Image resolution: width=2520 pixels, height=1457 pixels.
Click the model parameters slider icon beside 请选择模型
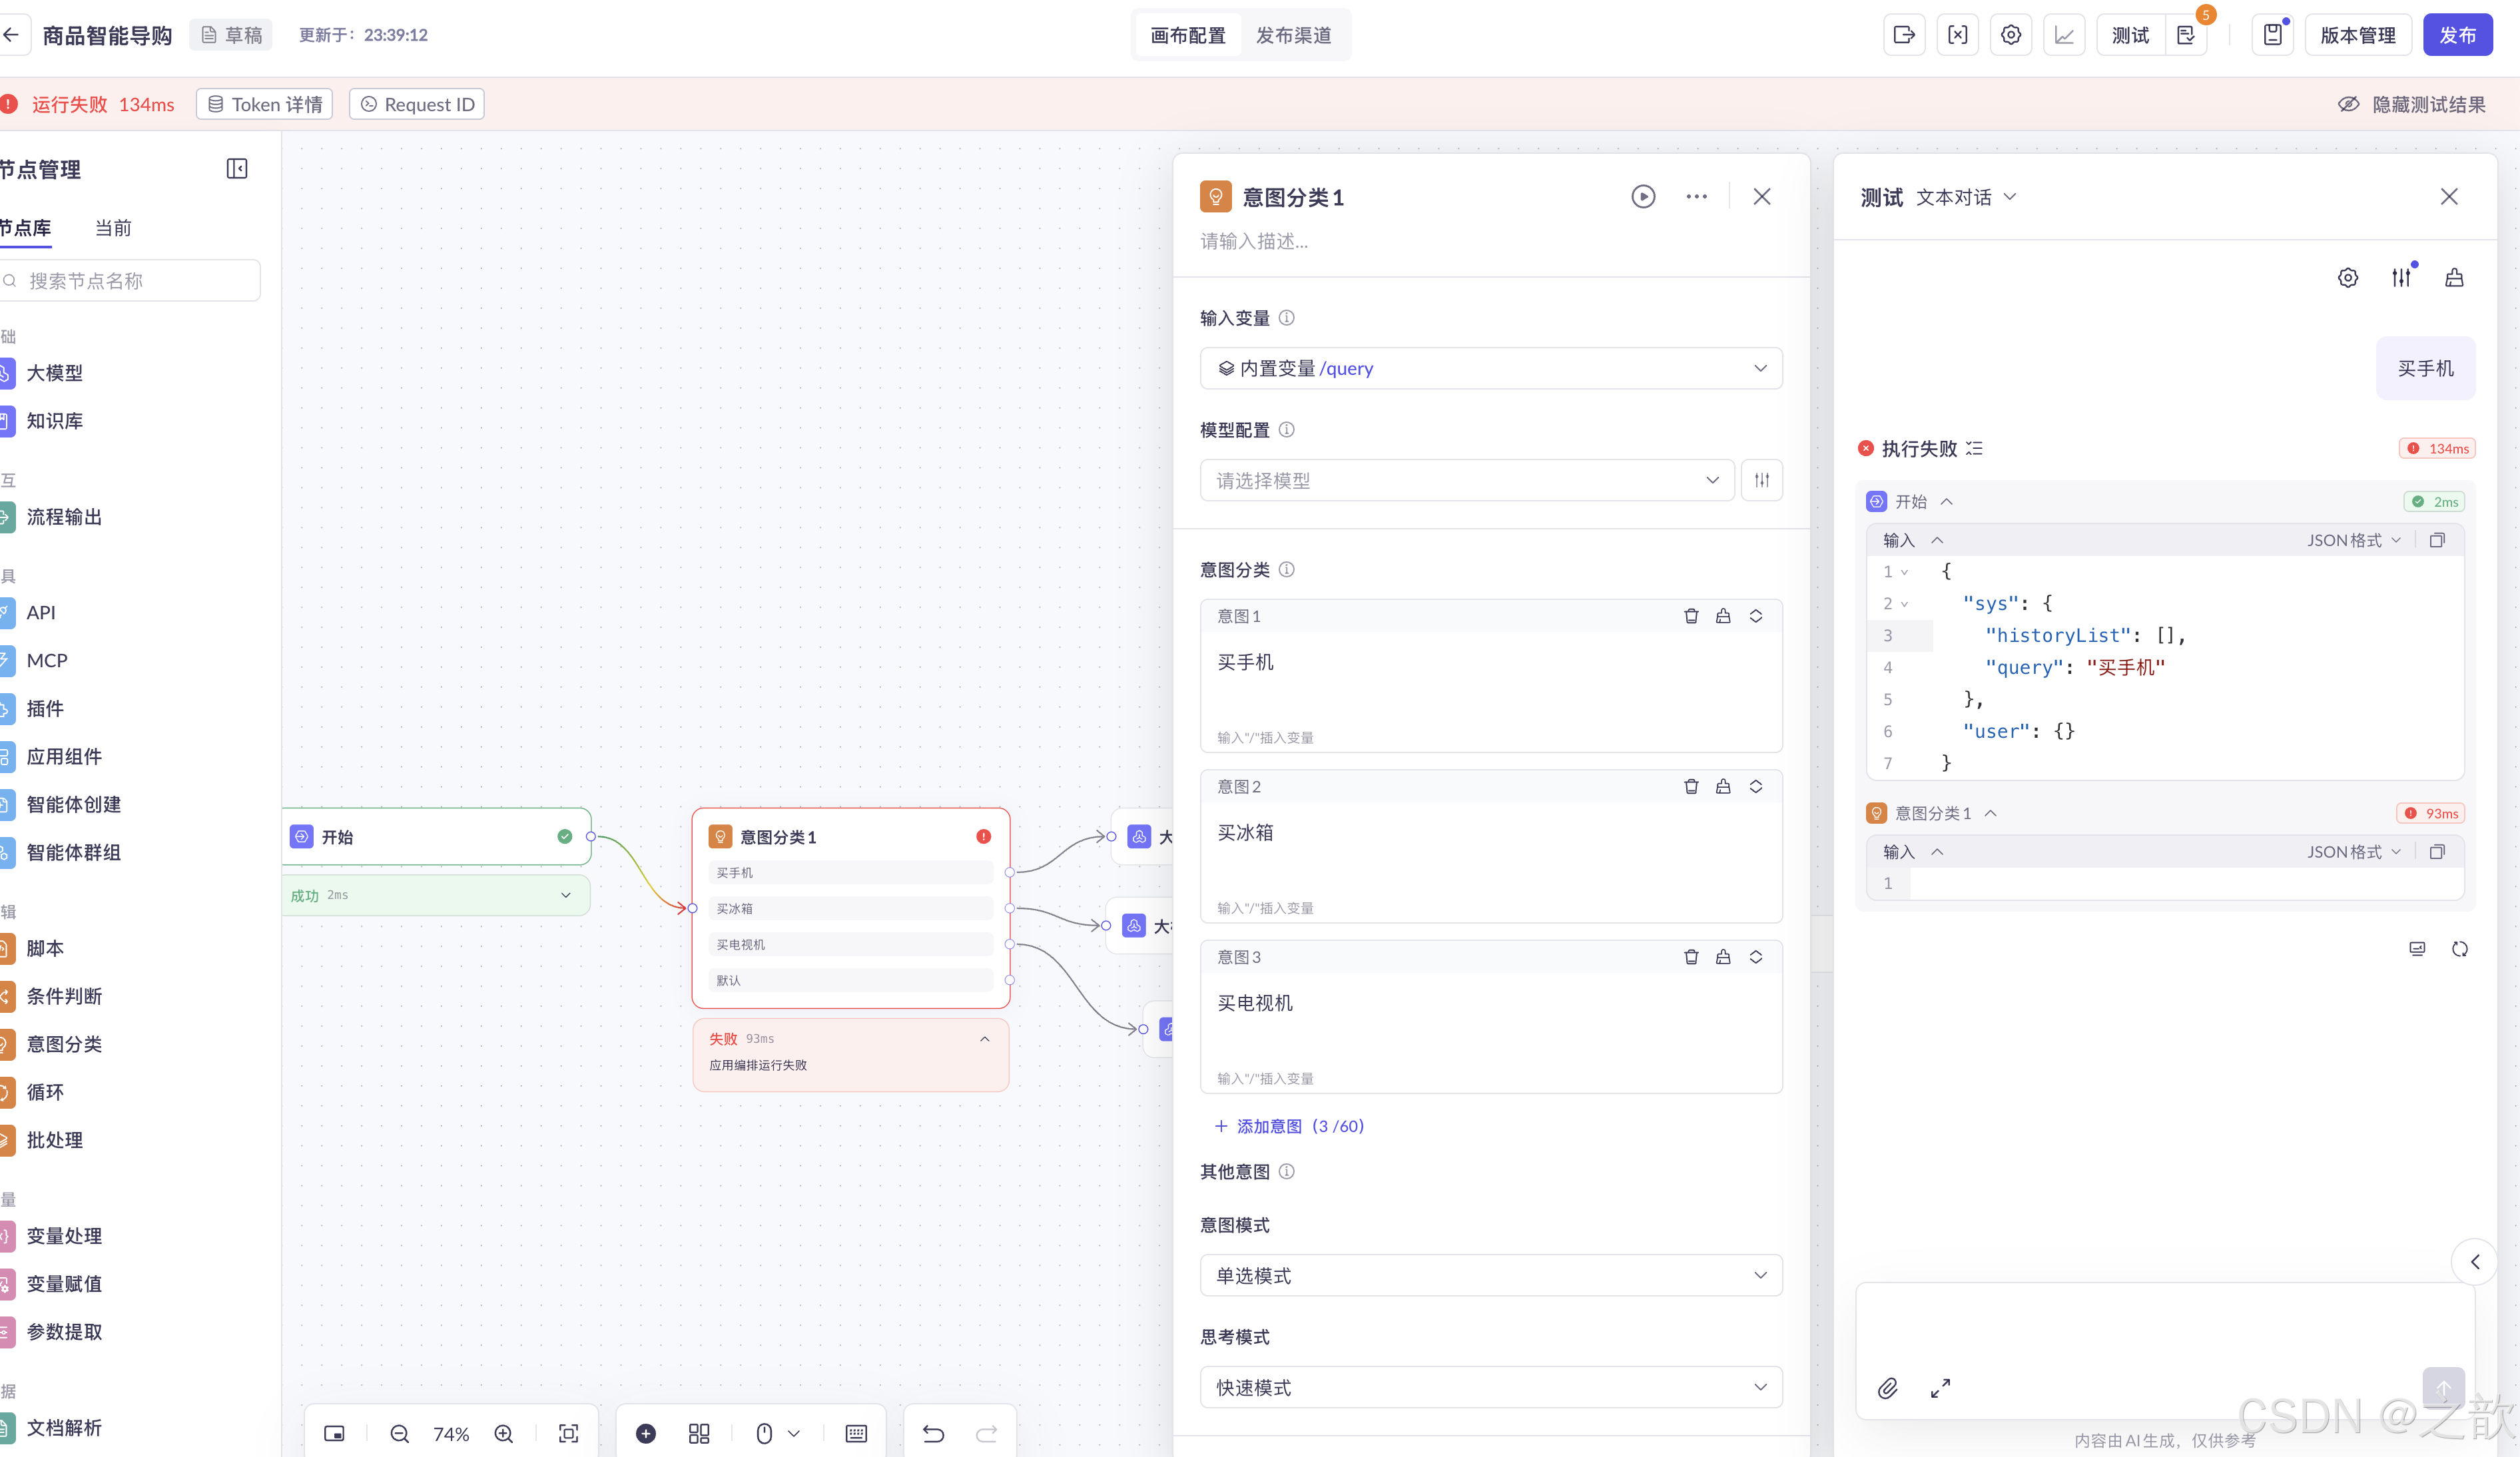pyautogui.click(x=1762, y=480)
